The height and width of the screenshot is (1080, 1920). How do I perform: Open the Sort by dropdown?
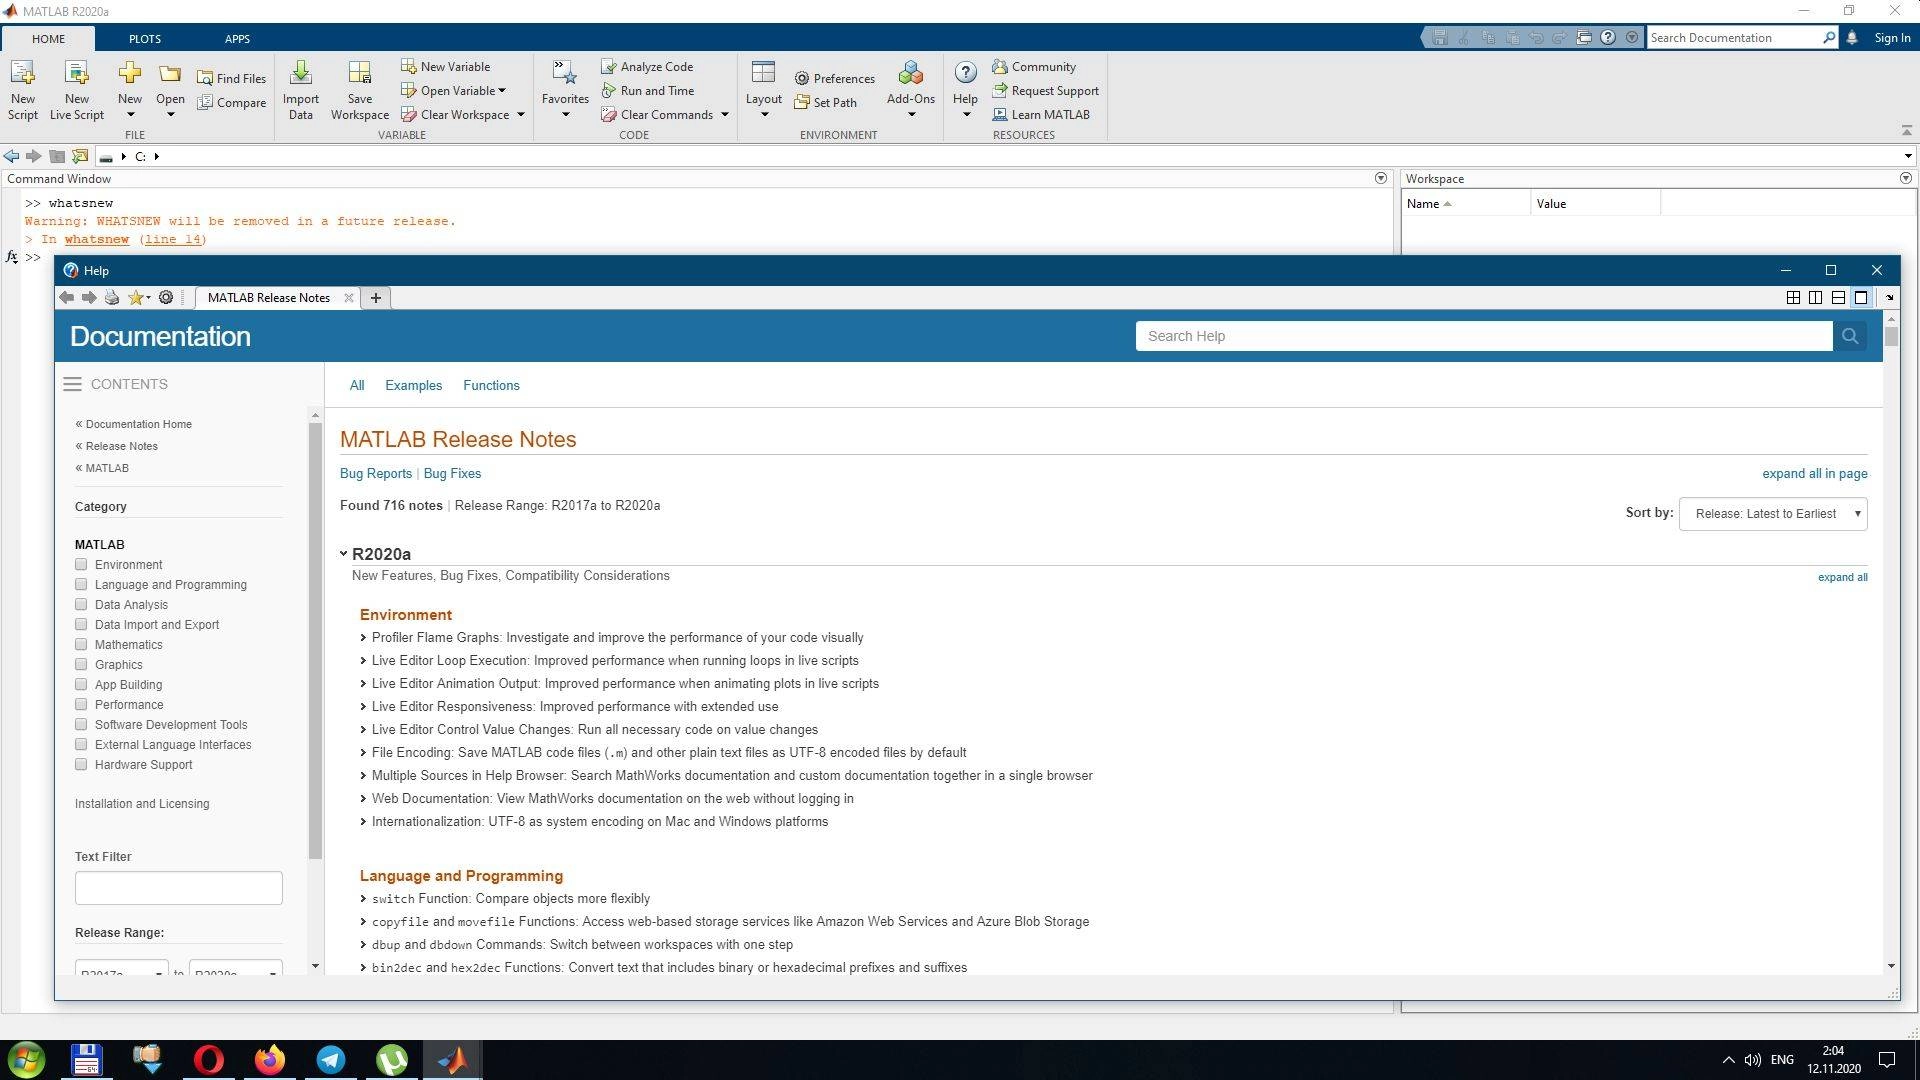point(1772,514)
